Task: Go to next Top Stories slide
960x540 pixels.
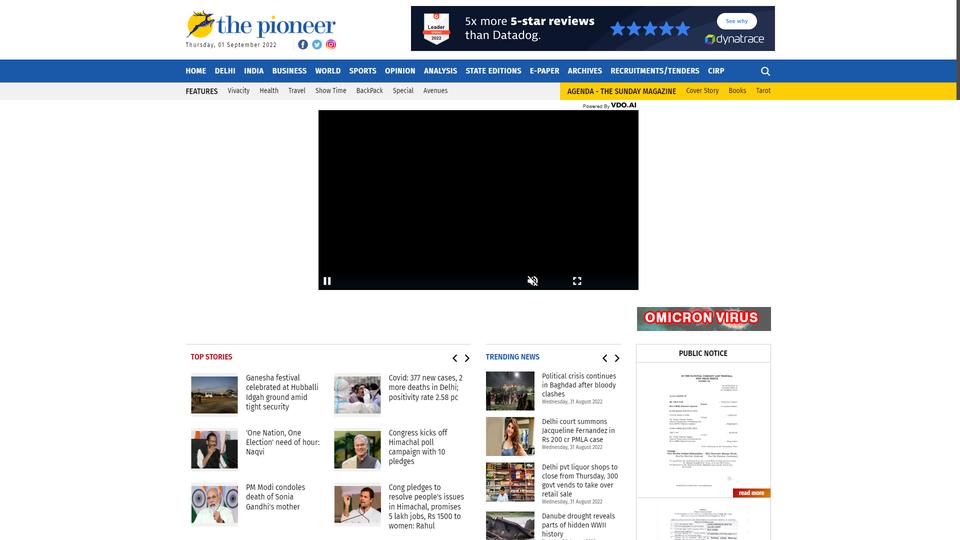Action: coord(467,358)
